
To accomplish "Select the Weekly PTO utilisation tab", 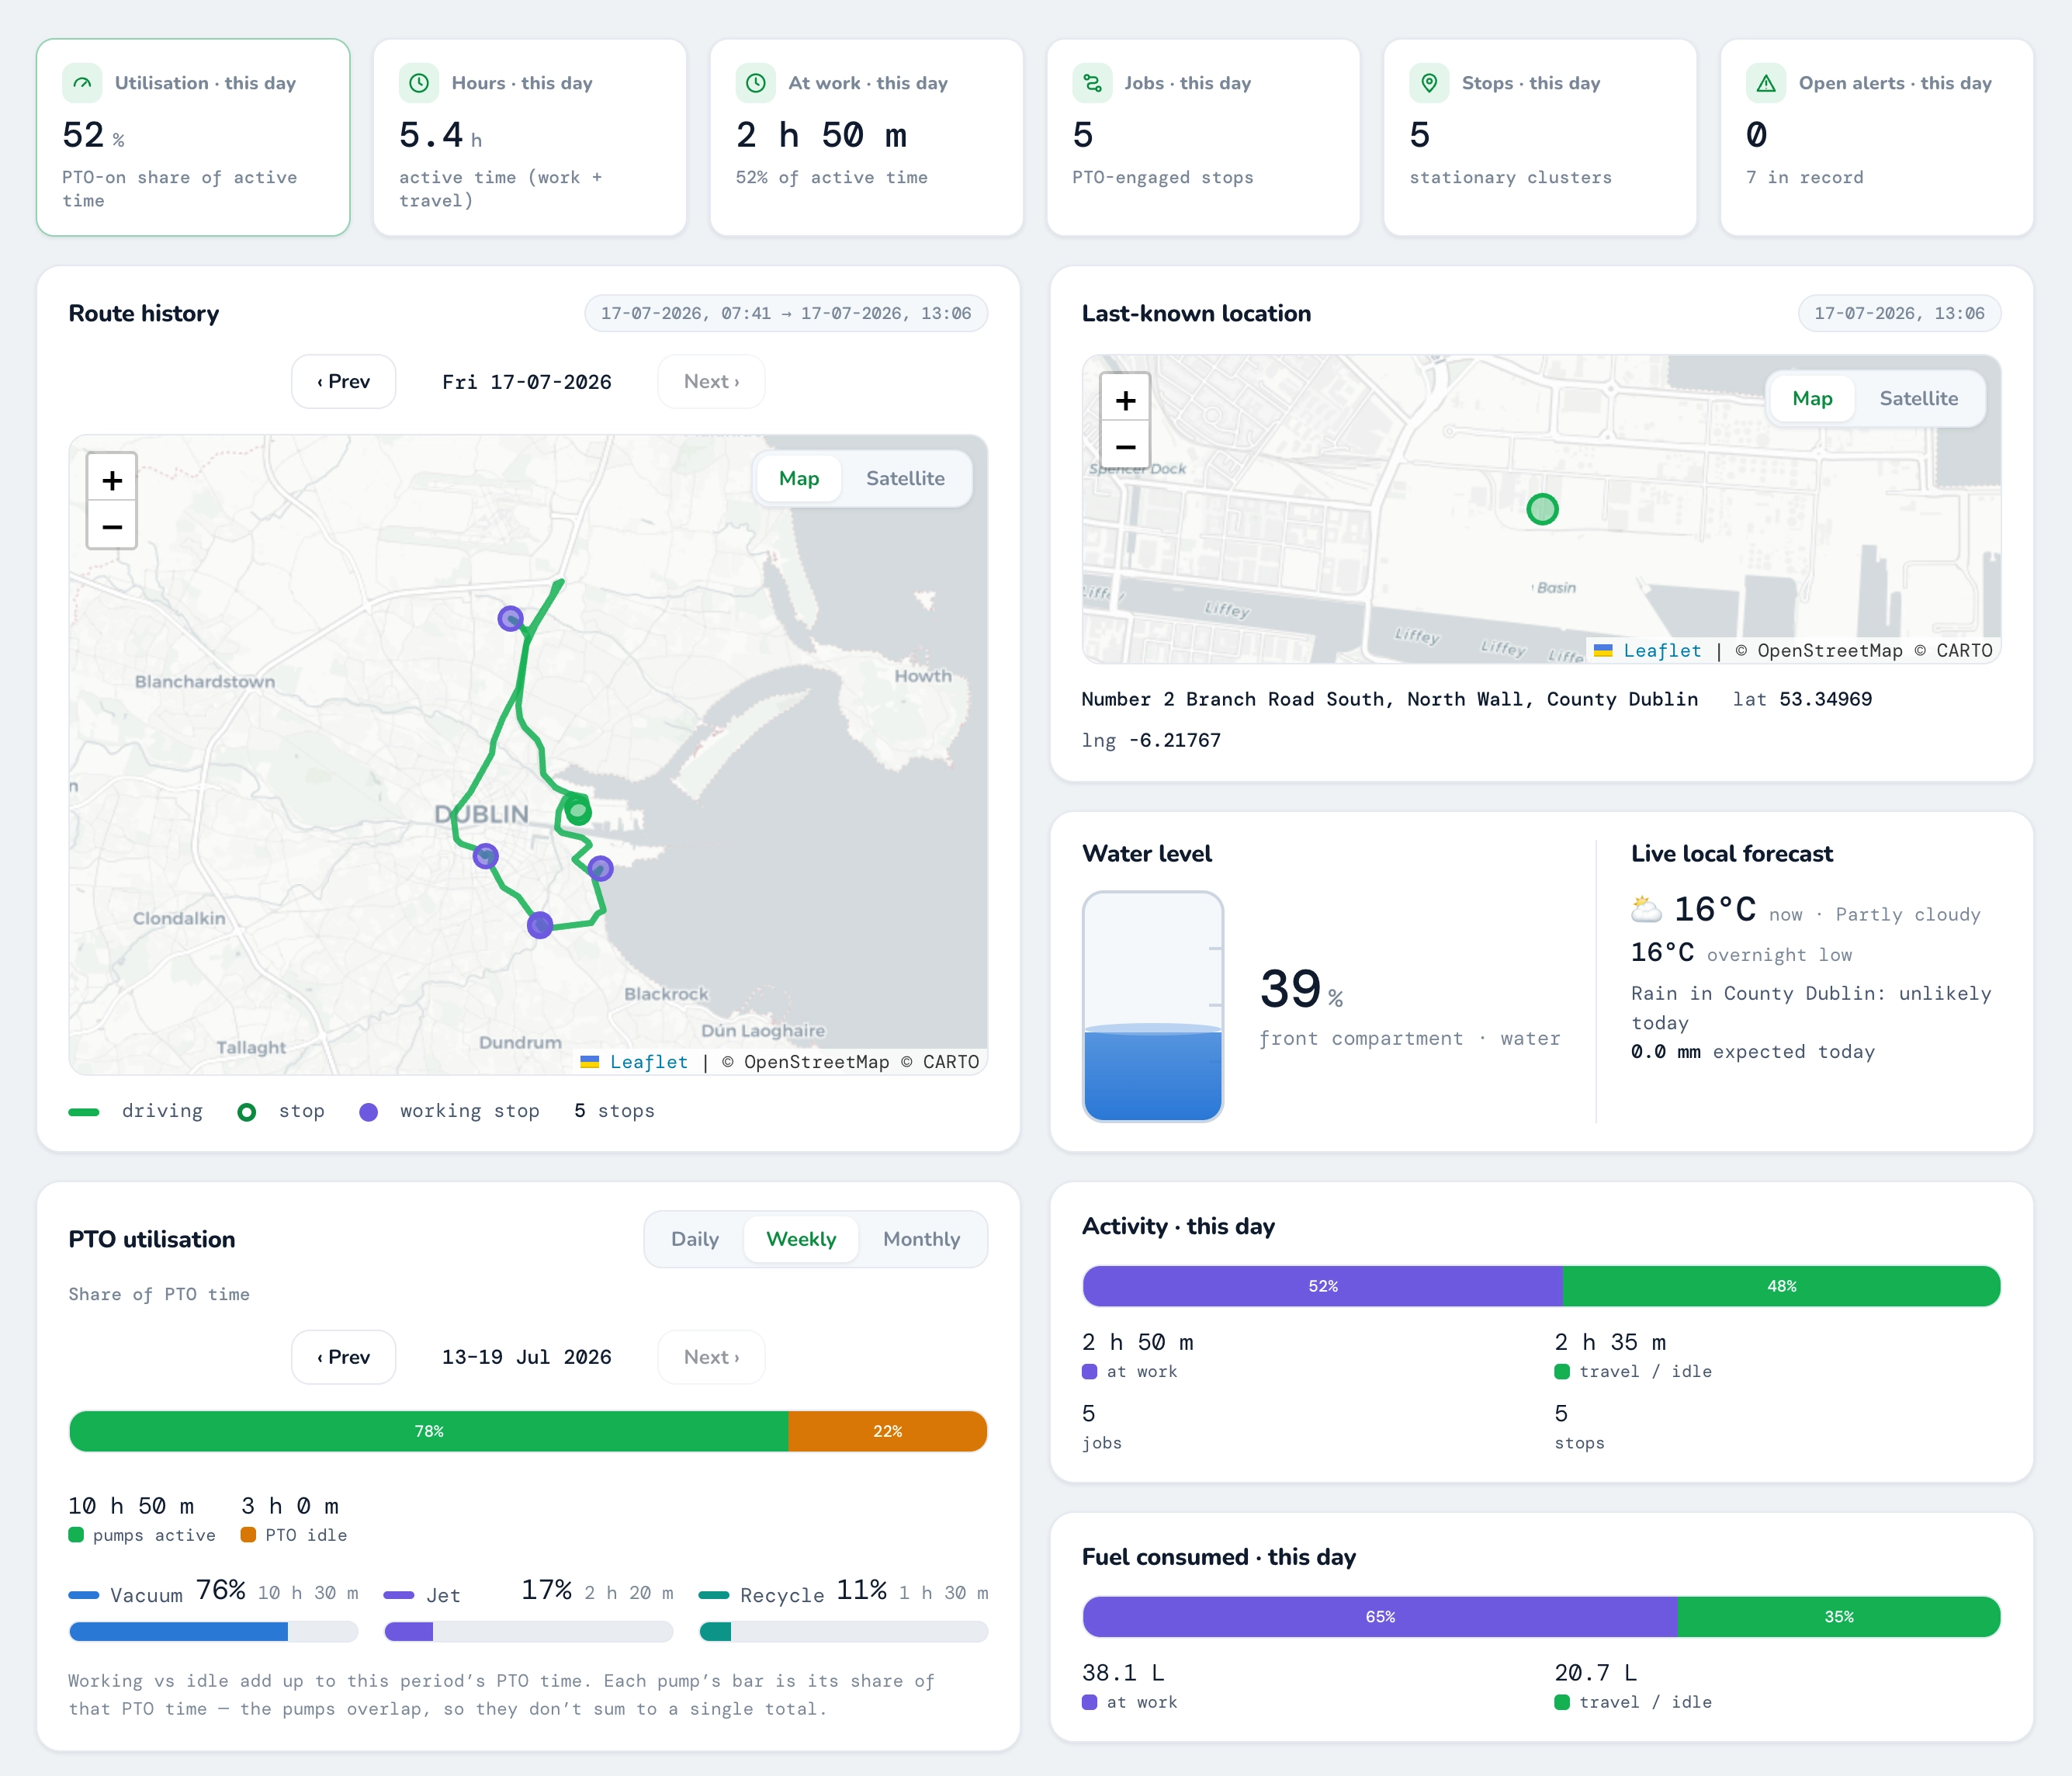I will click(x=801, y=1239).
